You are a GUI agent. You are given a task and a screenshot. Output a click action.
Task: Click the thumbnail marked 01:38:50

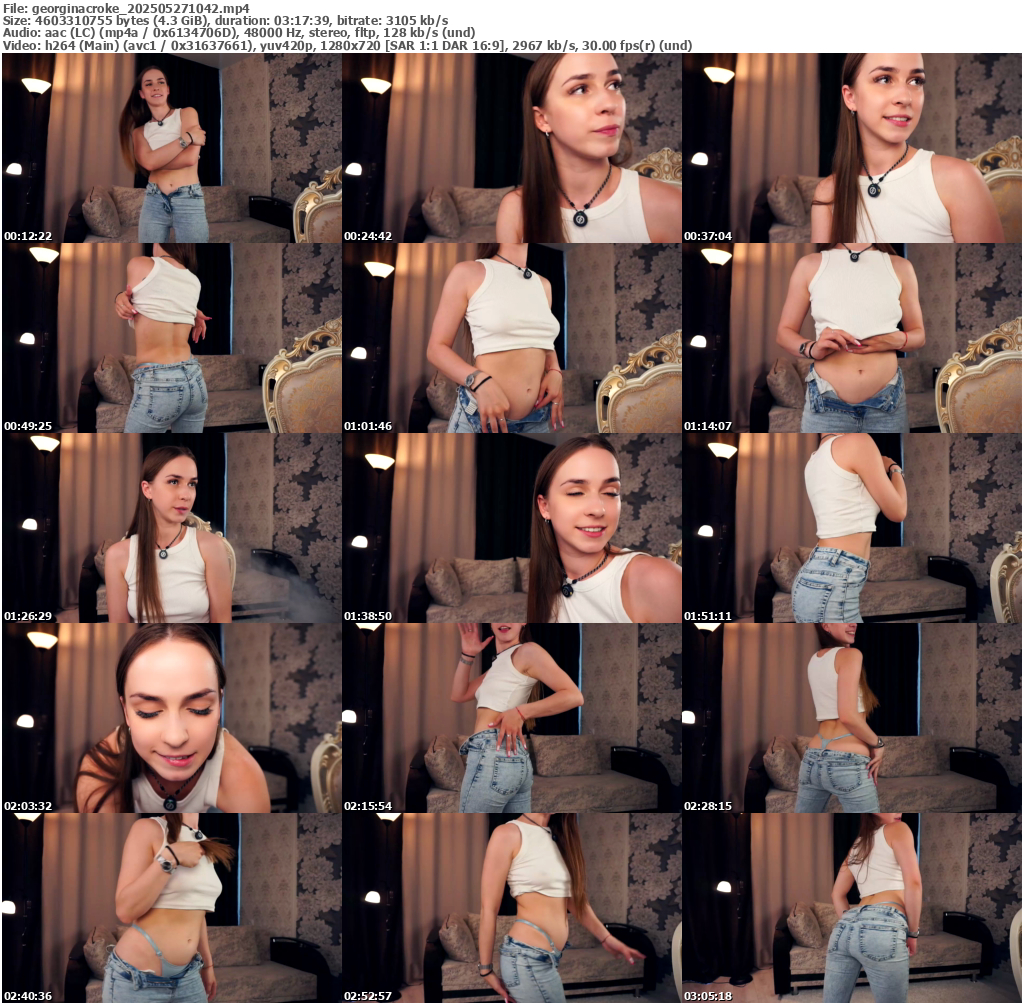tap(511, 528)
